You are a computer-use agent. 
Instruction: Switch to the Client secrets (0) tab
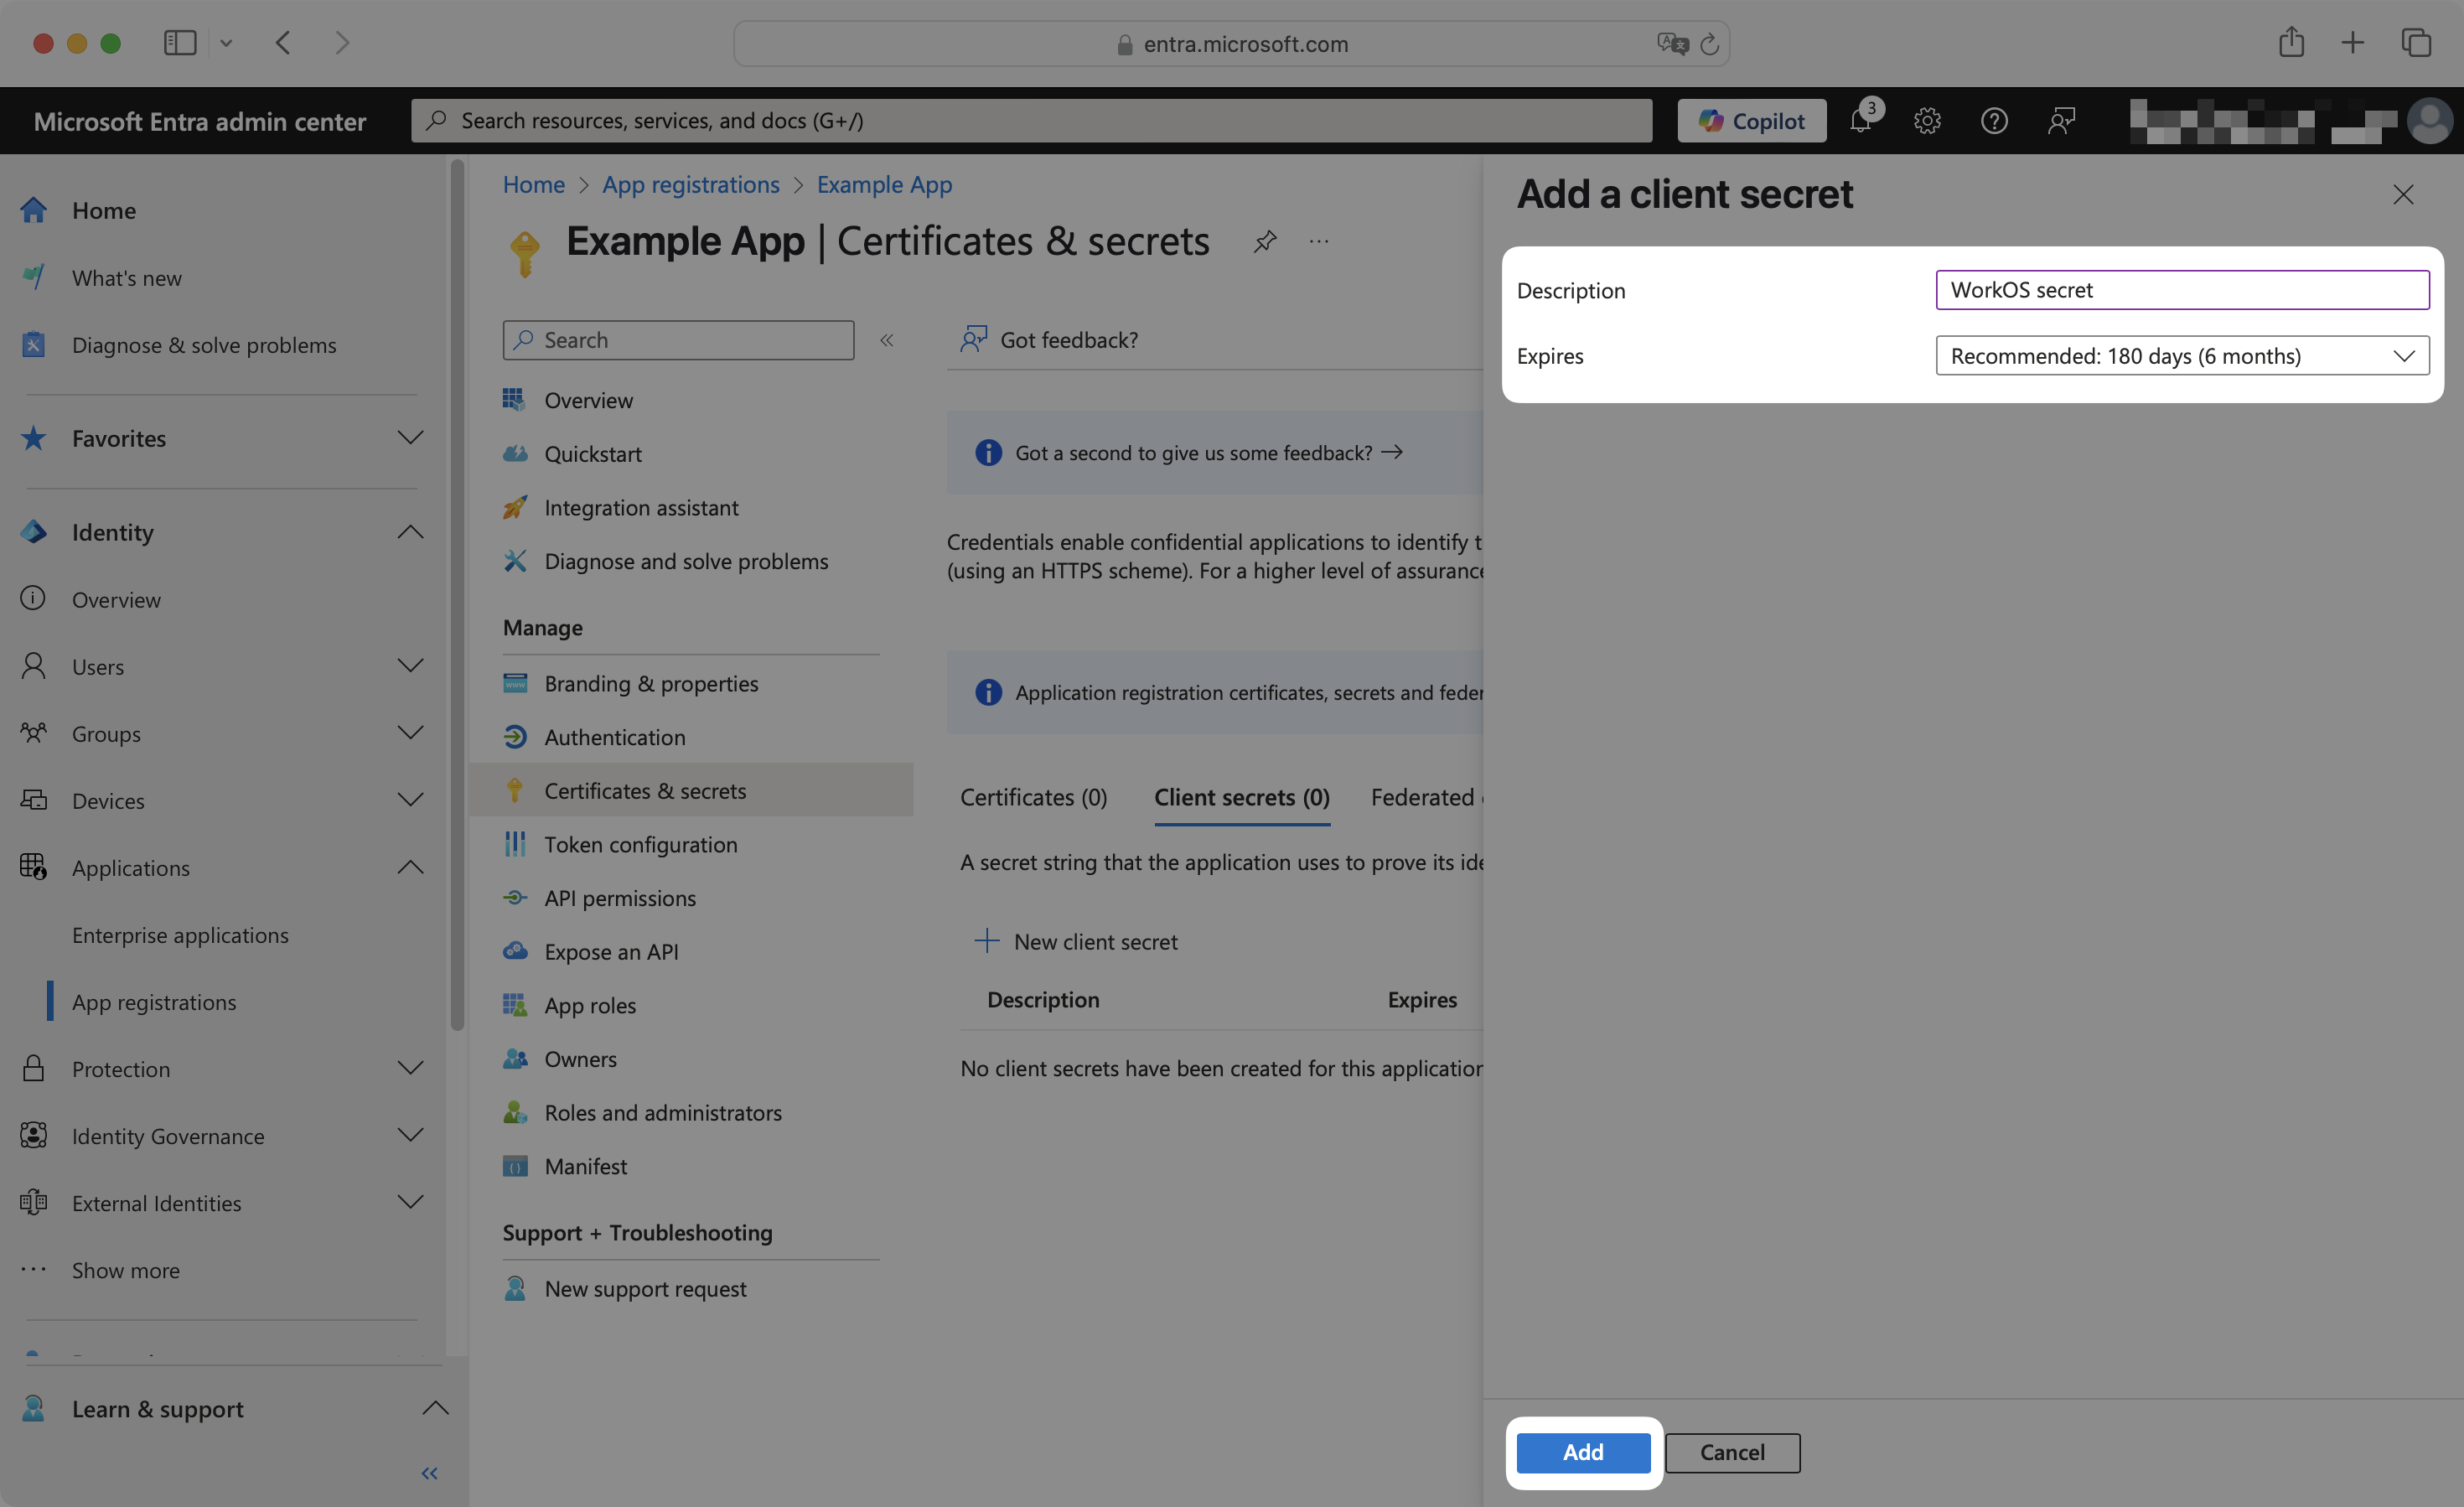click(1241, 797)
